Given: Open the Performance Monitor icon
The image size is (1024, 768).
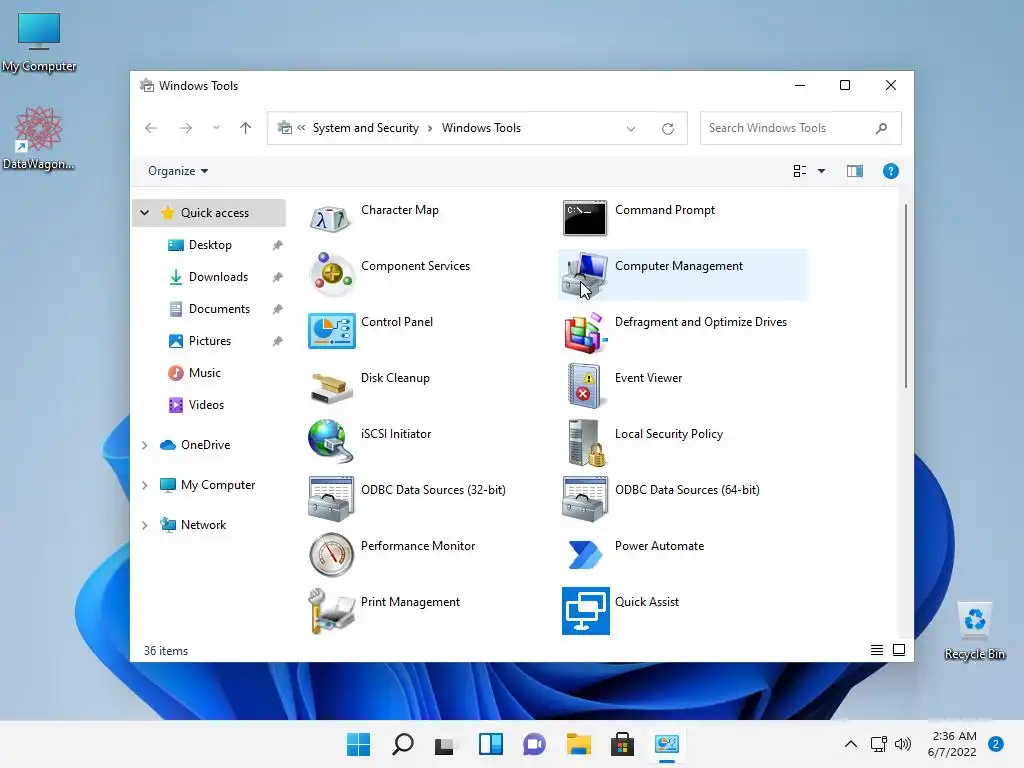Looking at the screenshot, I should click(331, 554).
